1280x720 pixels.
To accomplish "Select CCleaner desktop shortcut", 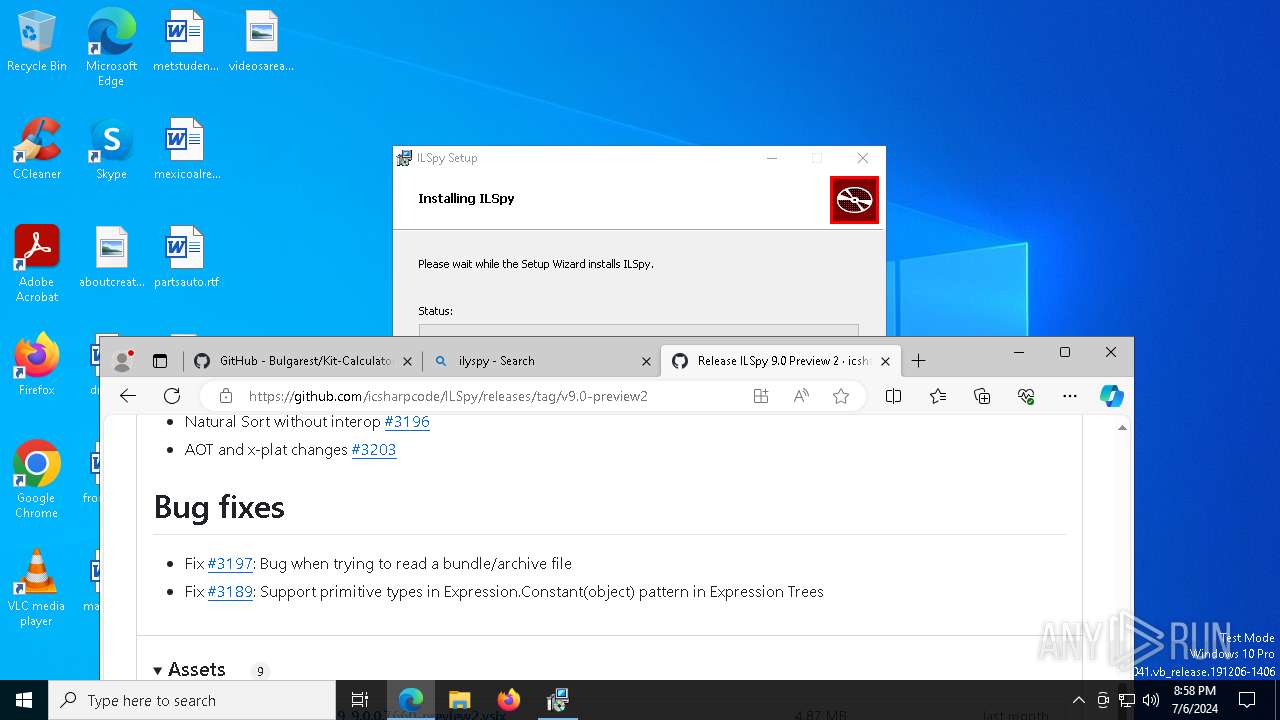I will tap(37, 150).
